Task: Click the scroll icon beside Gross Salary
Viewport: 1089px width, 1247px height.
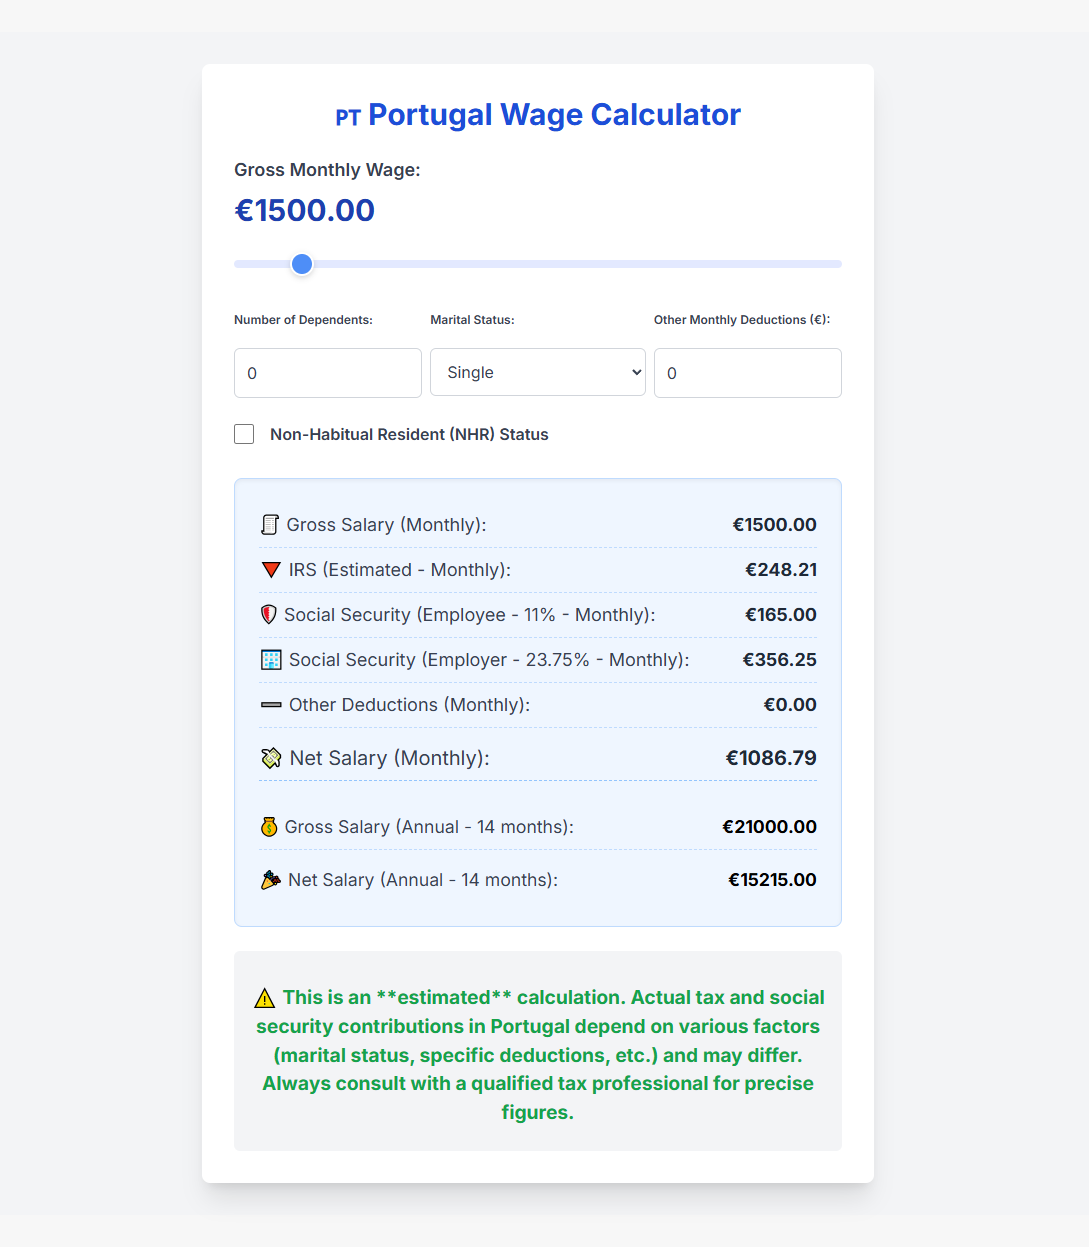Action: [269, 525]
